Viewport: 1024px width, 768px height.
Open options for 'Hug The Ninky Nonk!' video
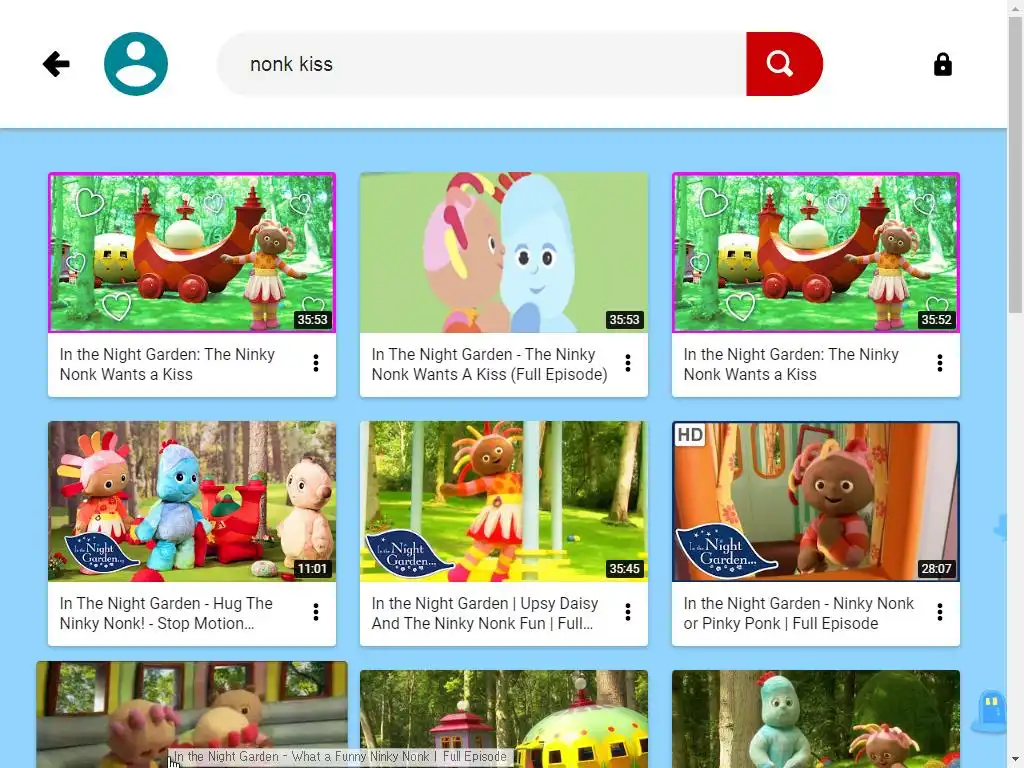316,612
